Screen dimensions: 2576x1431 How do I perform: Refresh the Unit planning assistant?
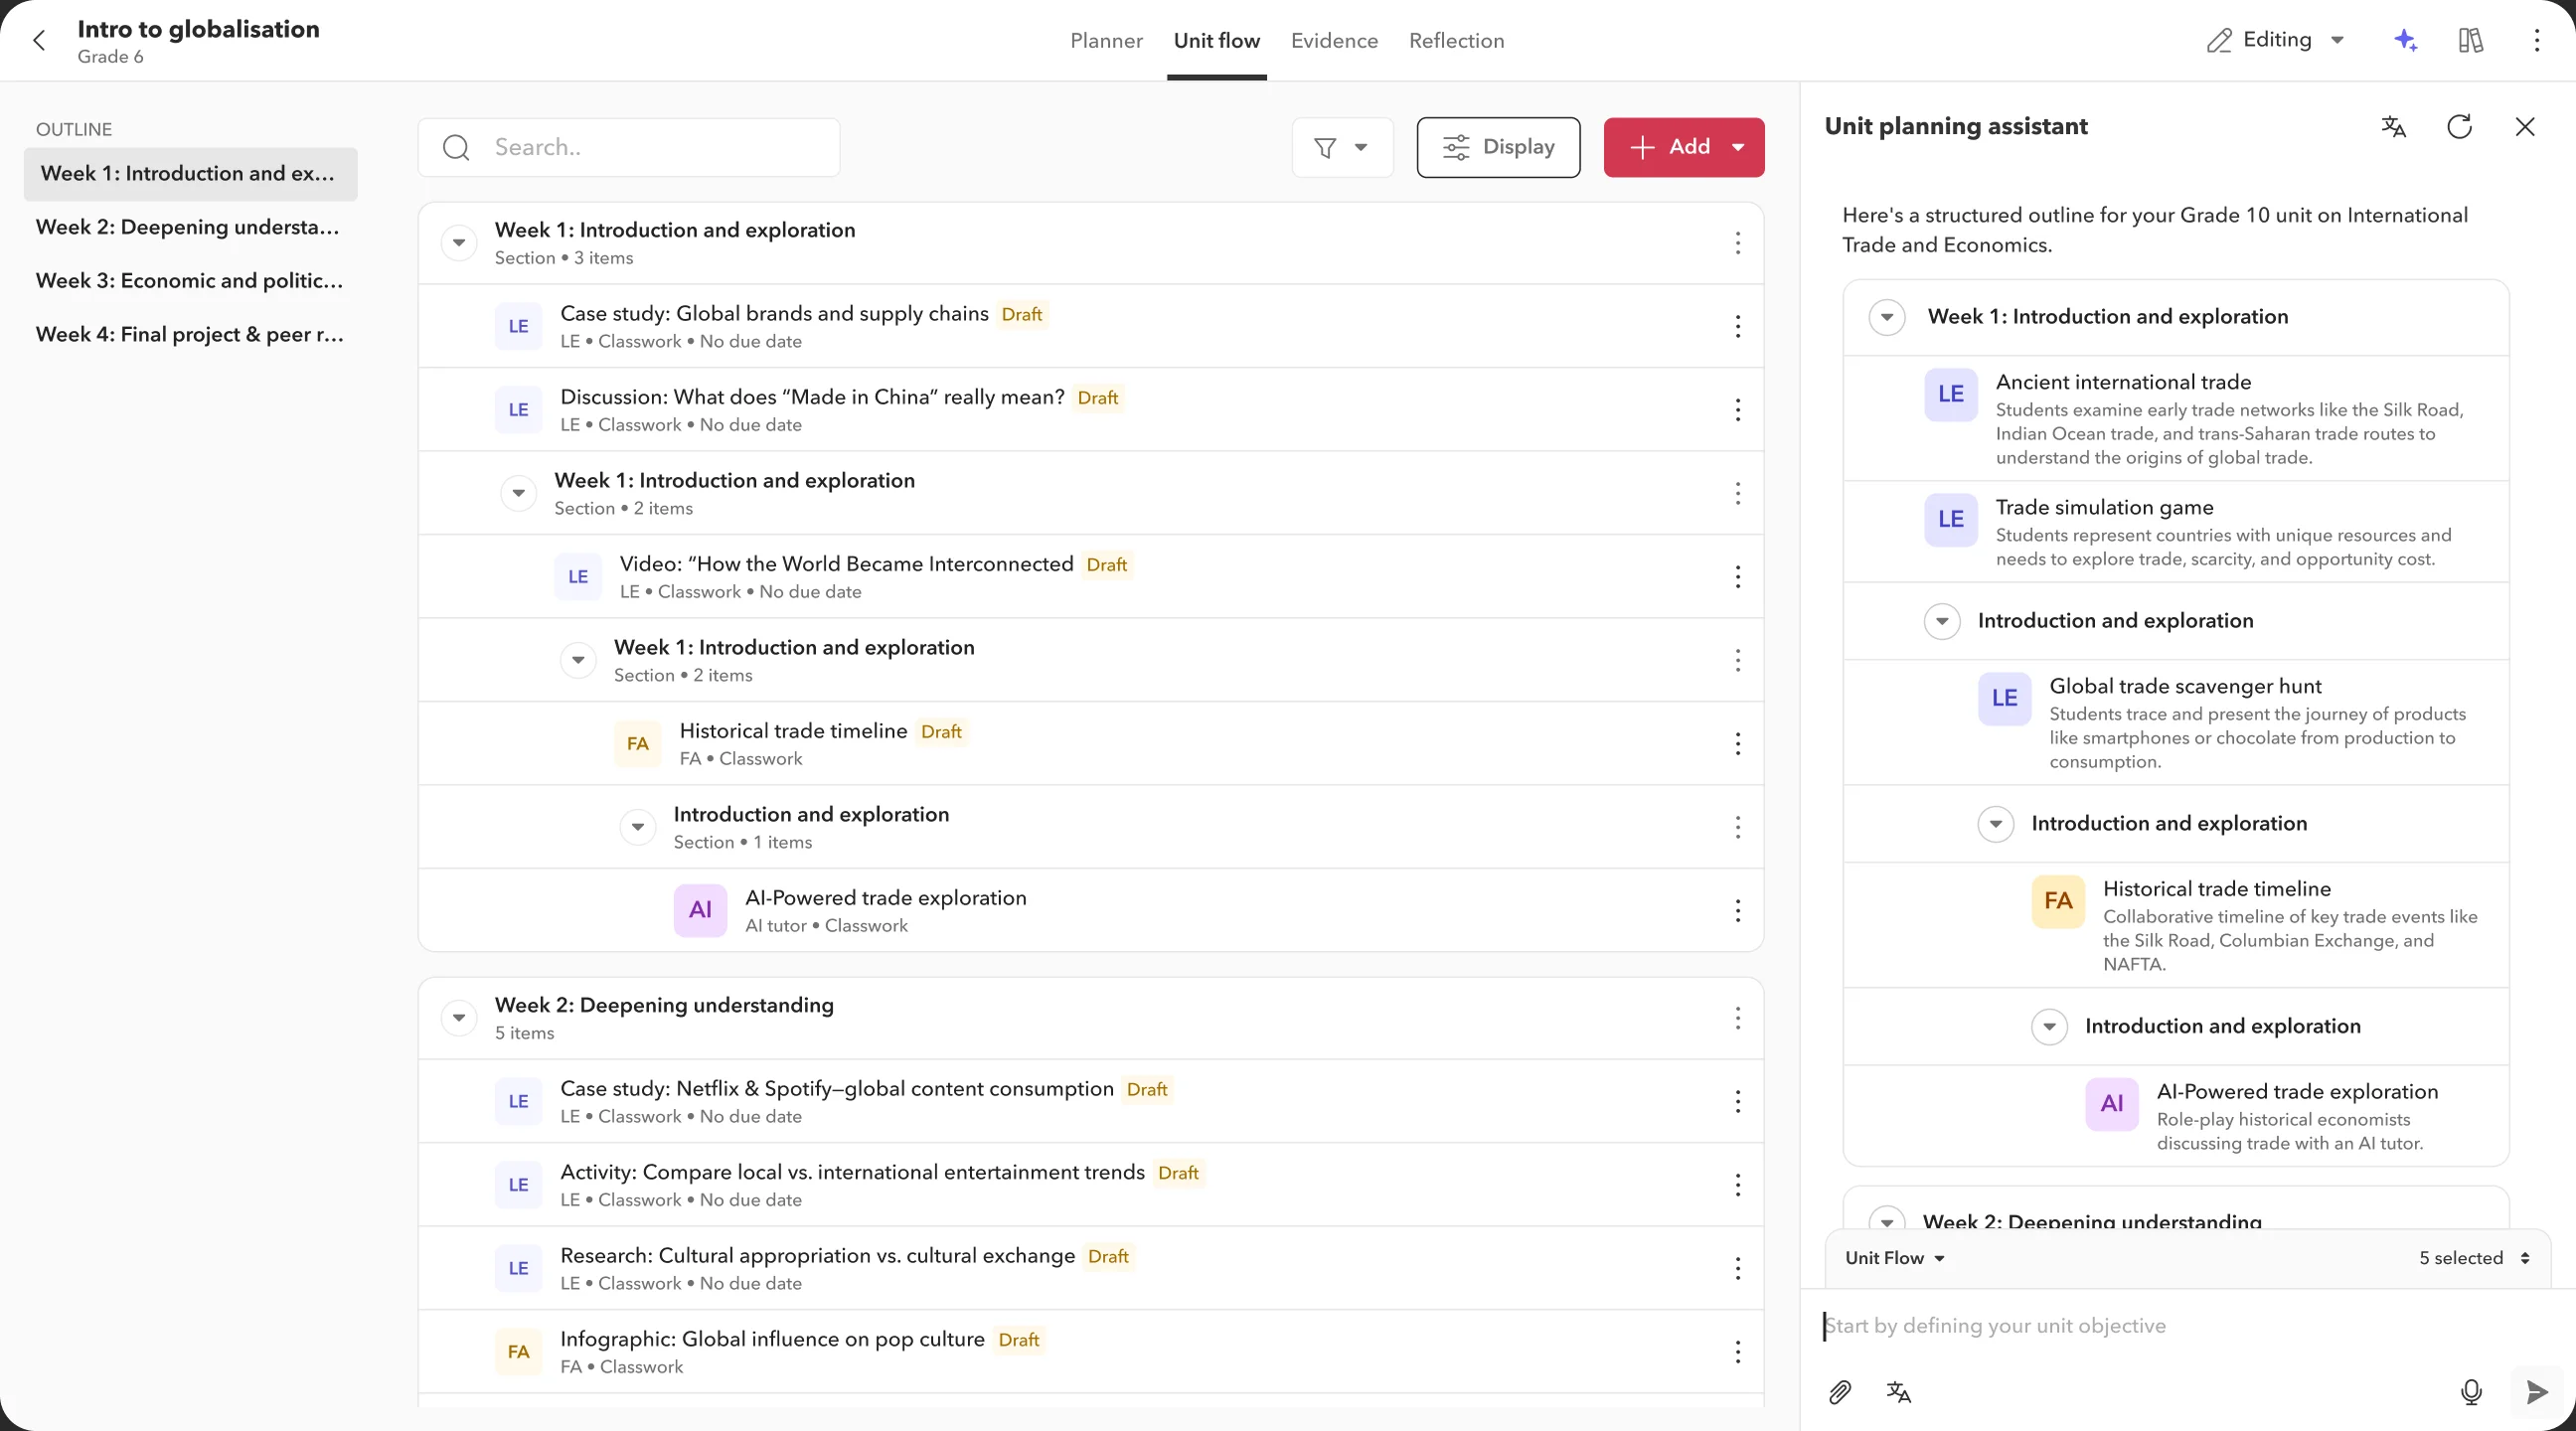[x=2460, y=127]
